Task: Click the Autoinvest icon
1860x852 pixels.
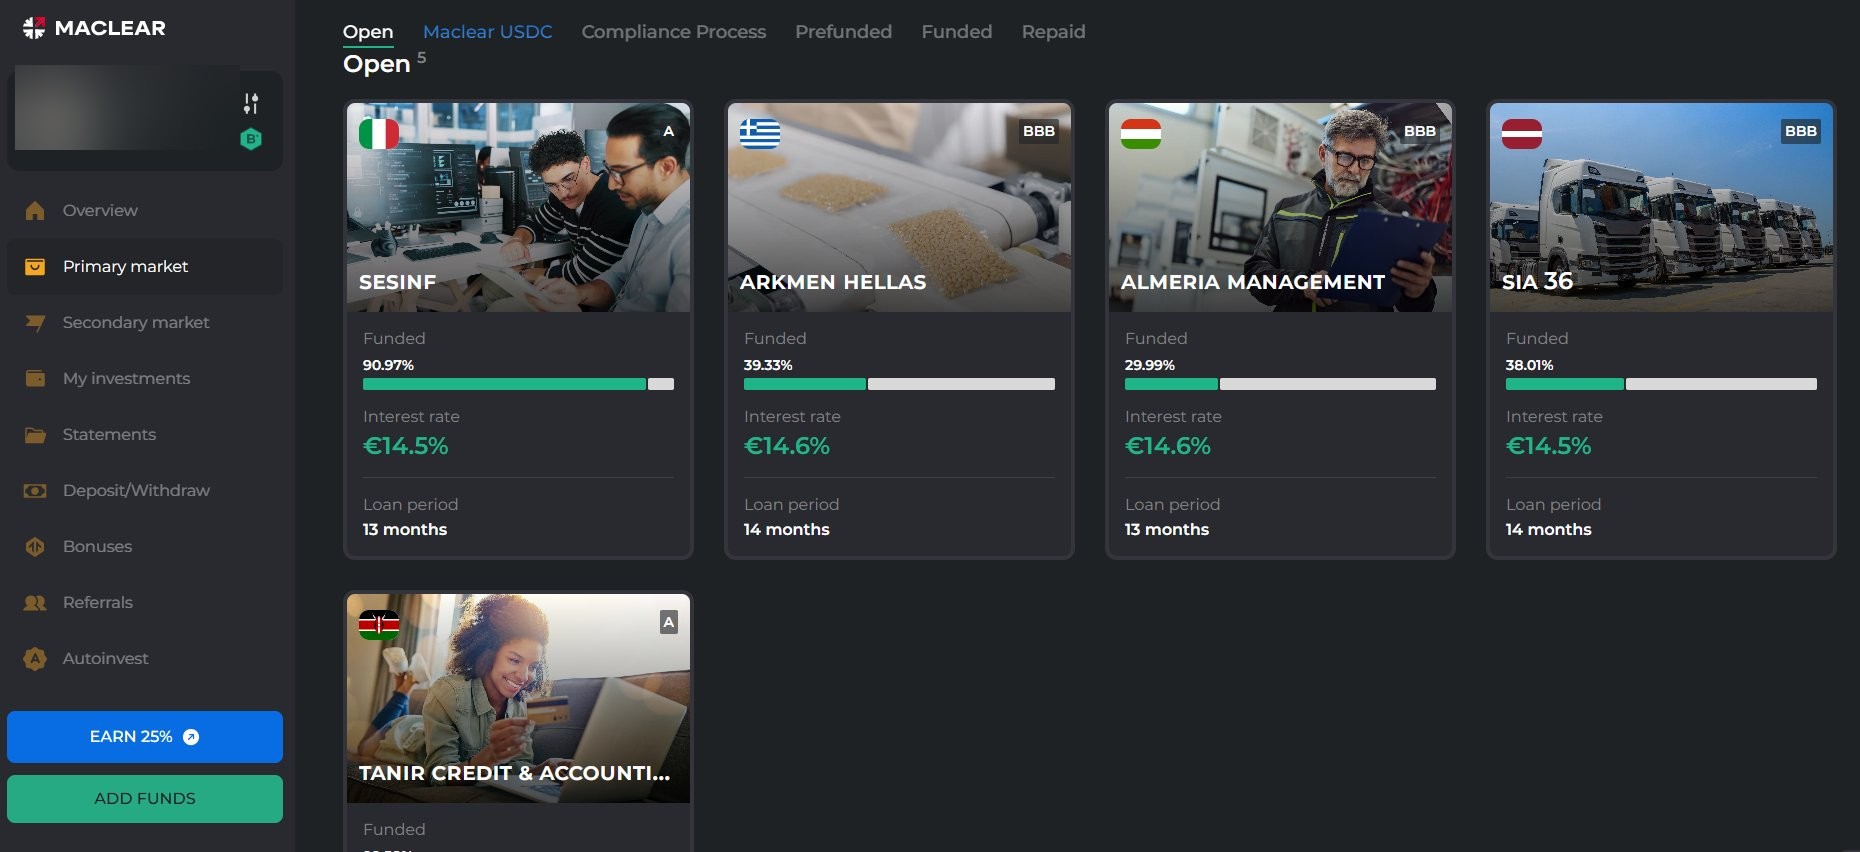Action: click(35, 658)
